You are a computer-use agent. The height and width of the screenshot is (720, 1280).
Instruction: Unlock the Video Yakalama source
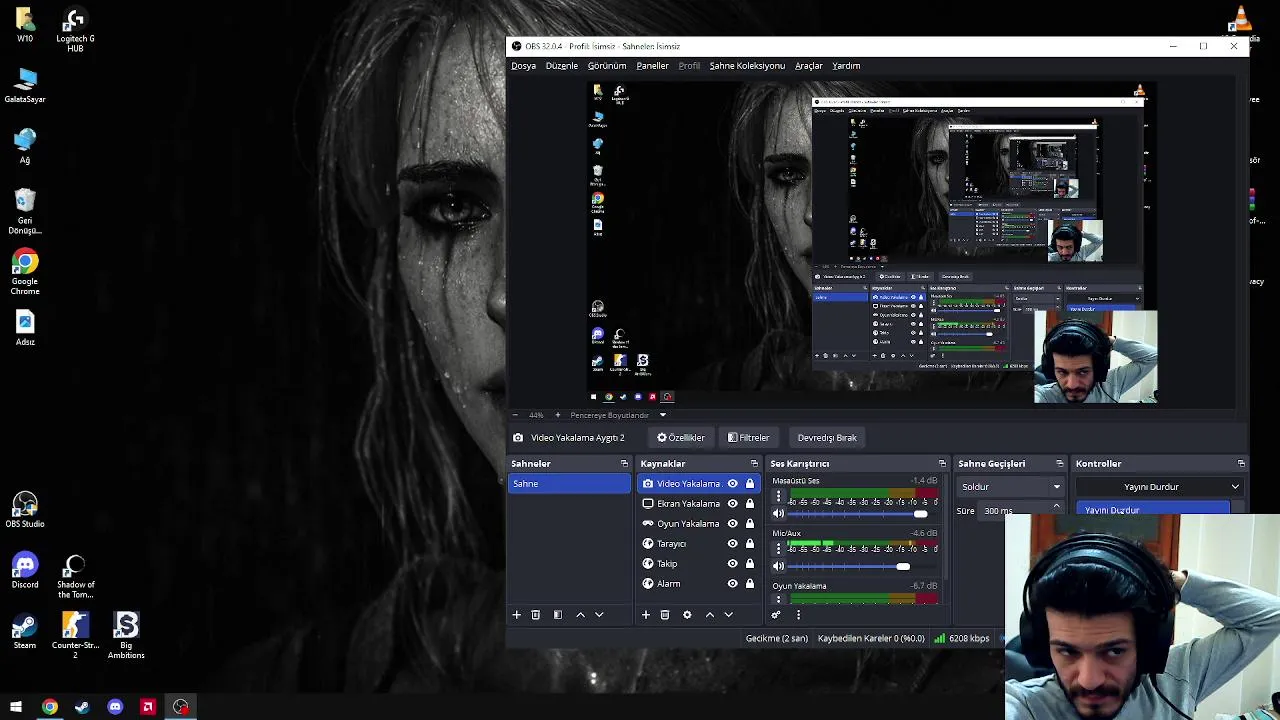749,484
